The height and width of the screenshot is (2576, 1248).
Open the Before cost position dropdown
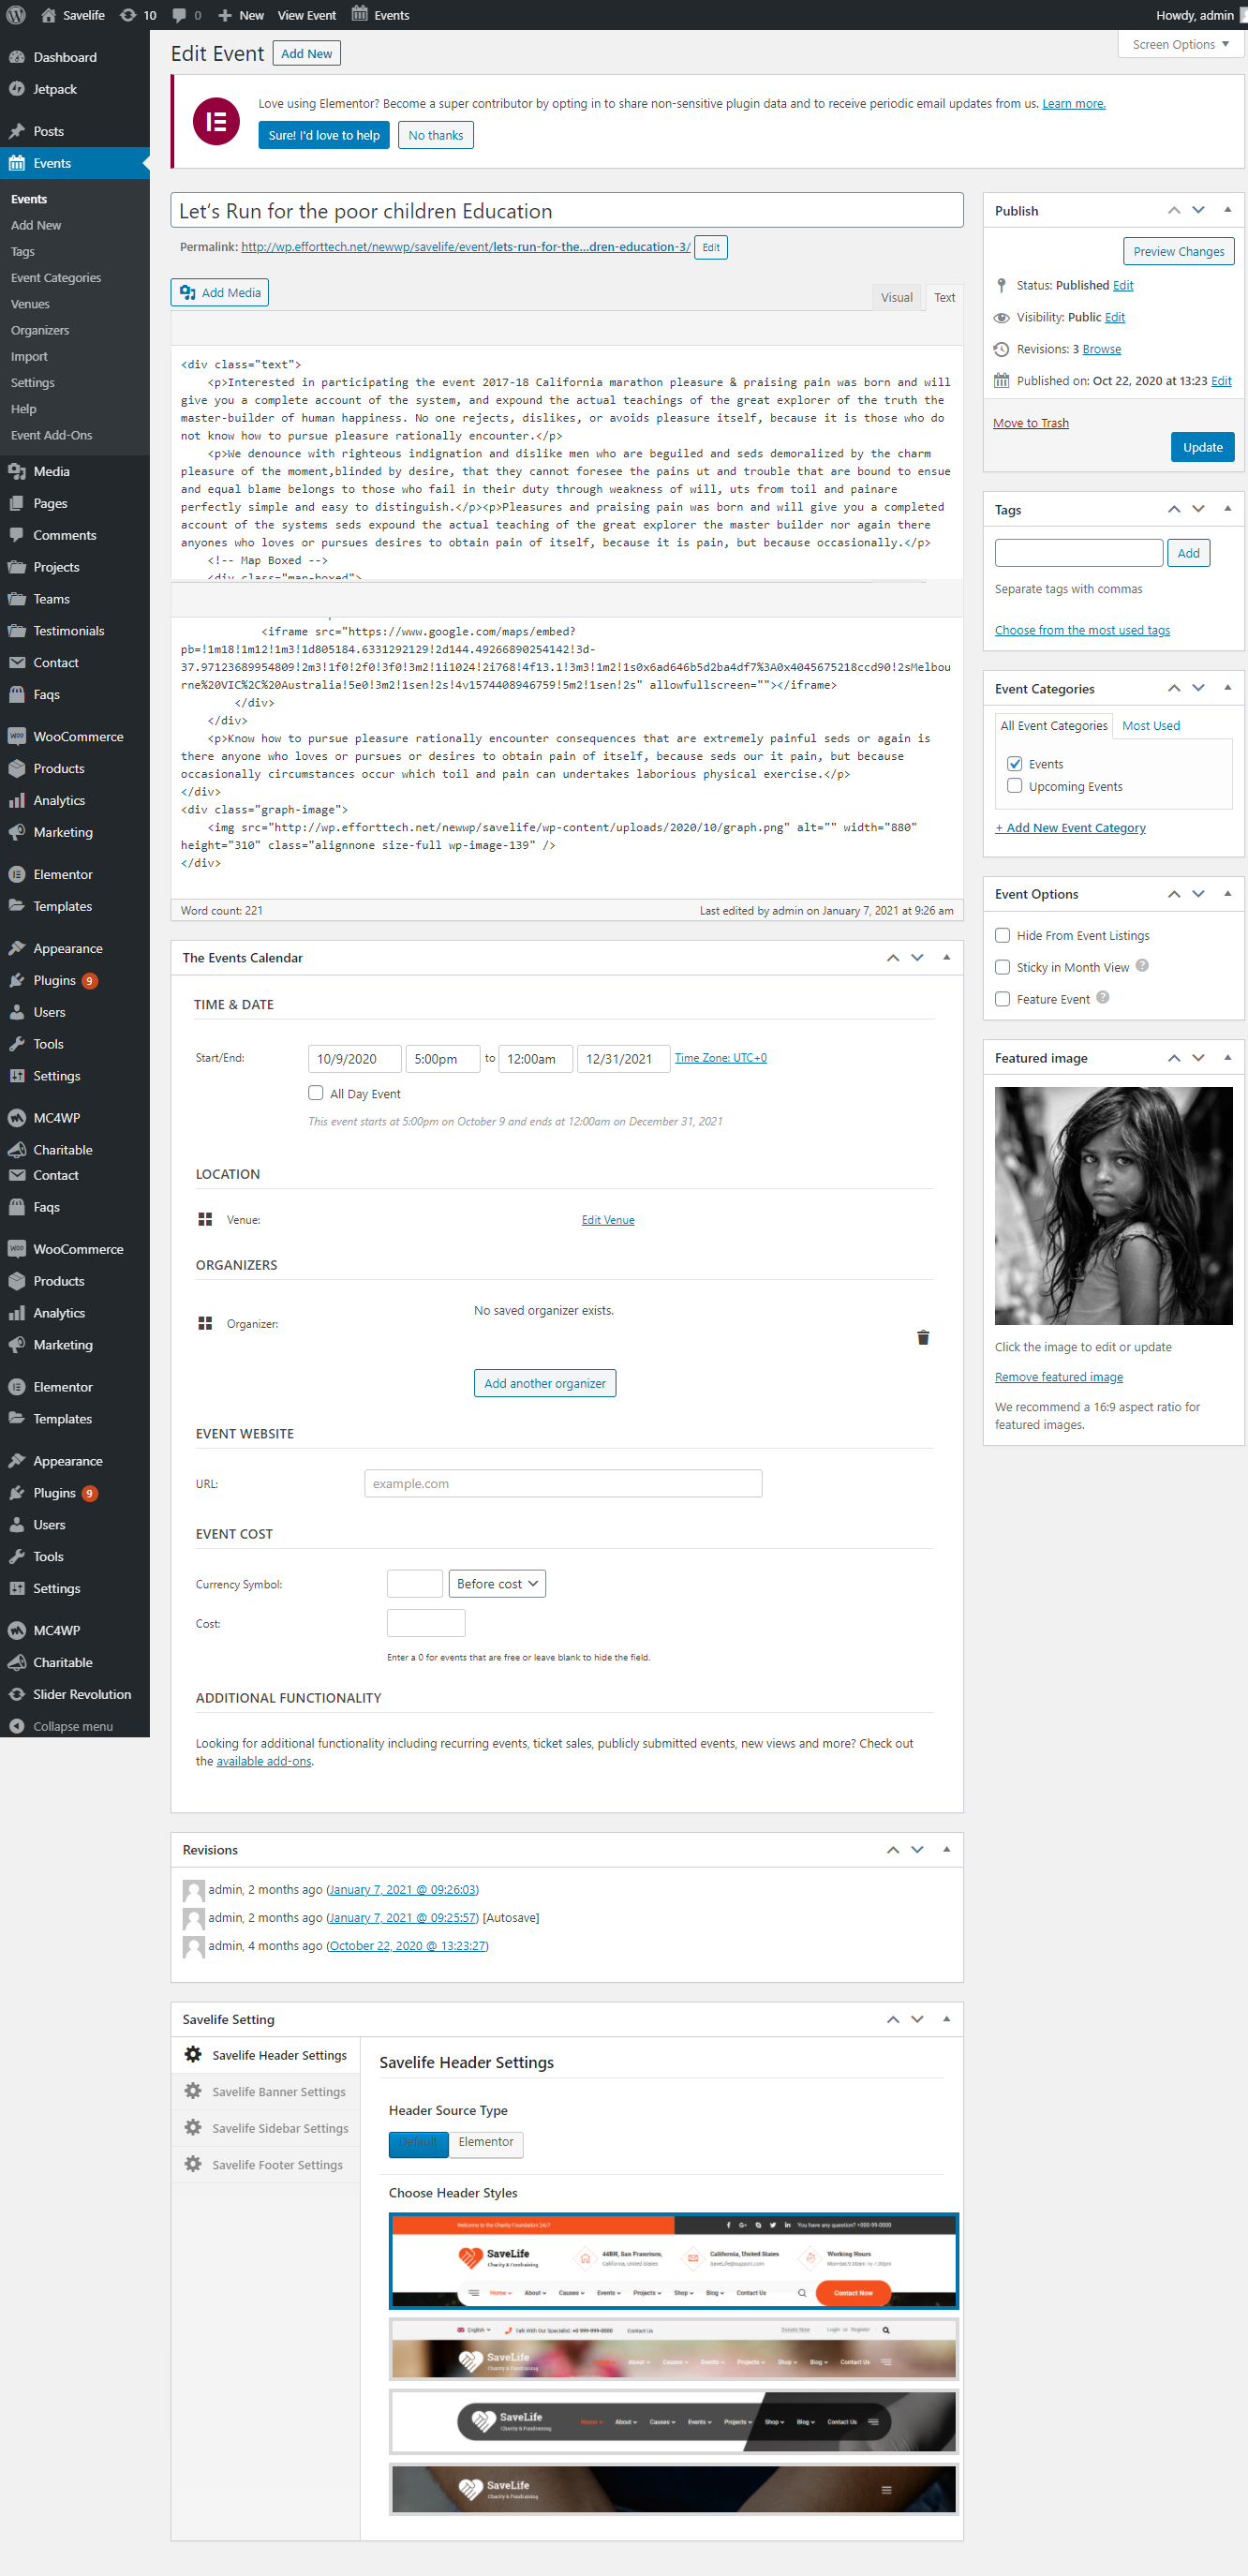pyautogui.click(x=497, y=1583)
